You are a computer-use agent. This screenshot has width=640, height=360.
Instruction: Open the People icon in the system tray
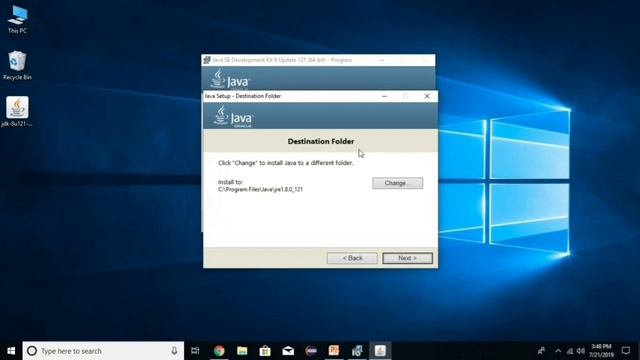point(541,351)
